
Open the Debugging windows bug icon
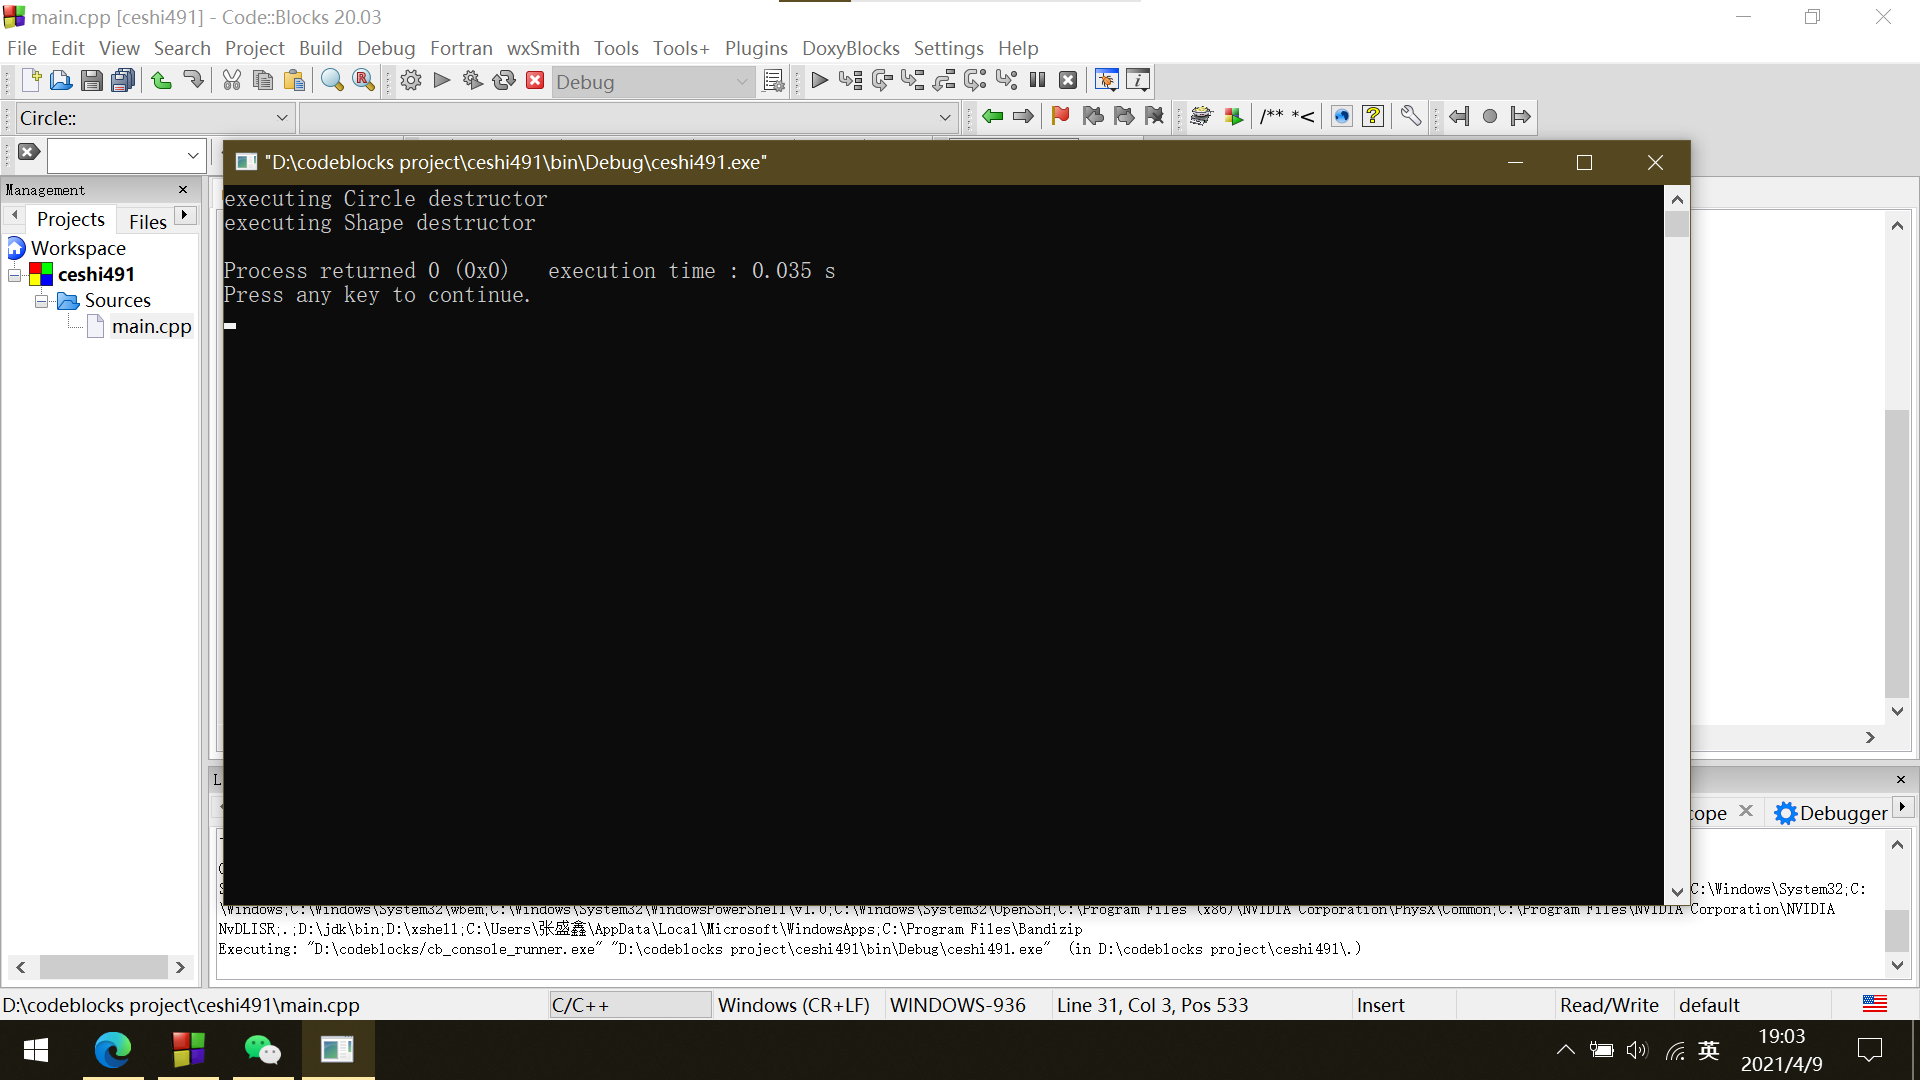1106,81
